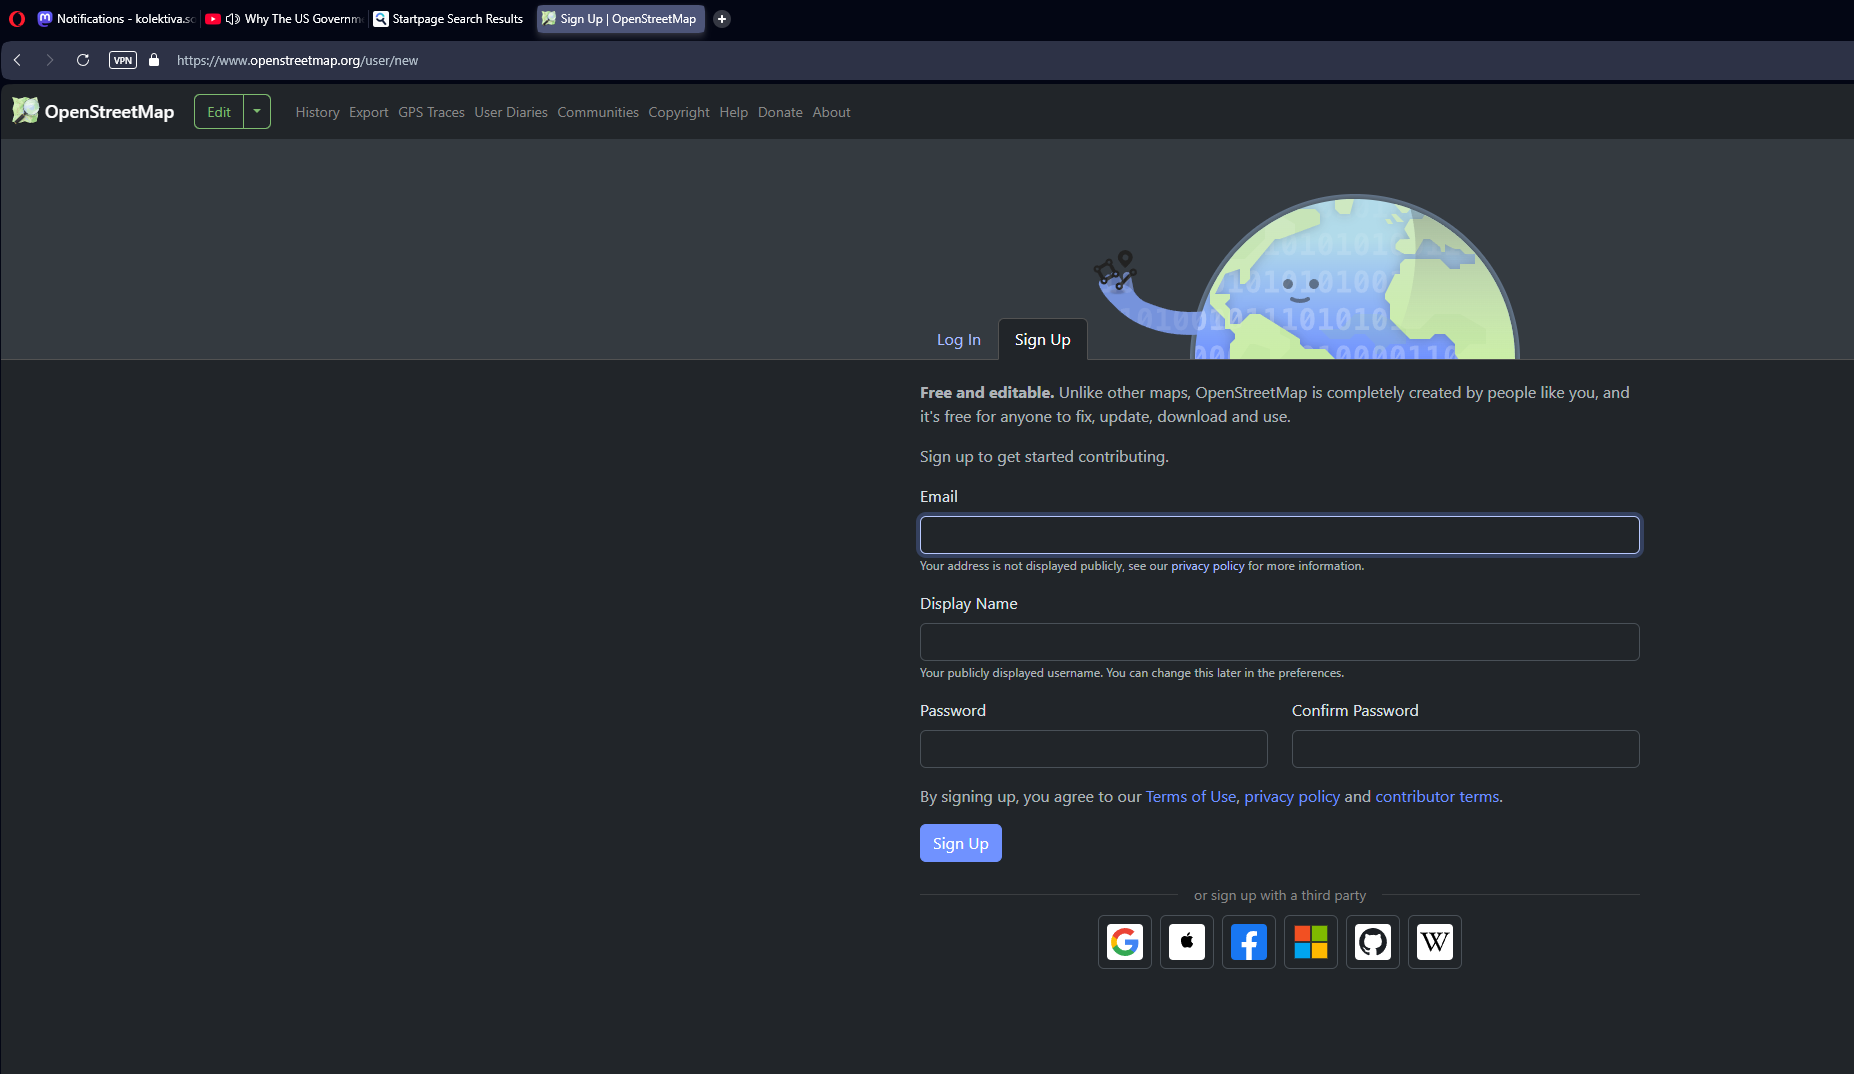The image size is (1854, 1074).
Task: Open the Terms of Use link
Action: pos(1190,796)
